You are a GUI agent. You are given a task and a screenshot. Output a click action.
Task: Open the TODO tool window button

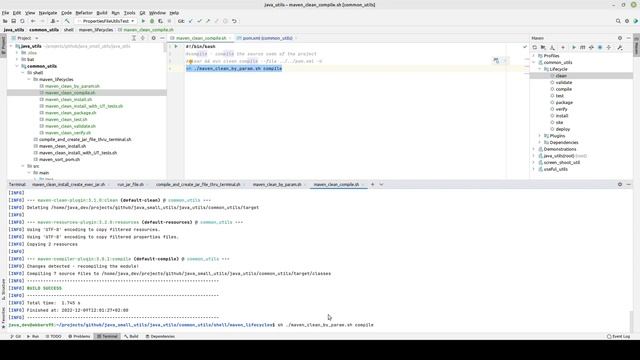53,336
